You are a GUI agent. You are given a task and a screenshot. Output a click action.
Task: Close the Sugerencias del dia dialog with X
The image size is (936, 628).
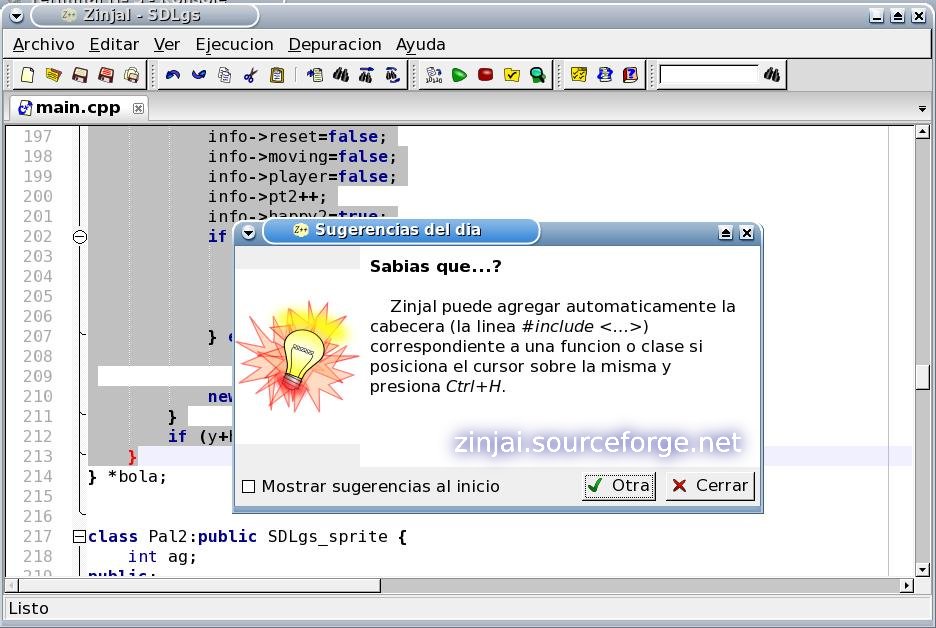click(746, 233)
